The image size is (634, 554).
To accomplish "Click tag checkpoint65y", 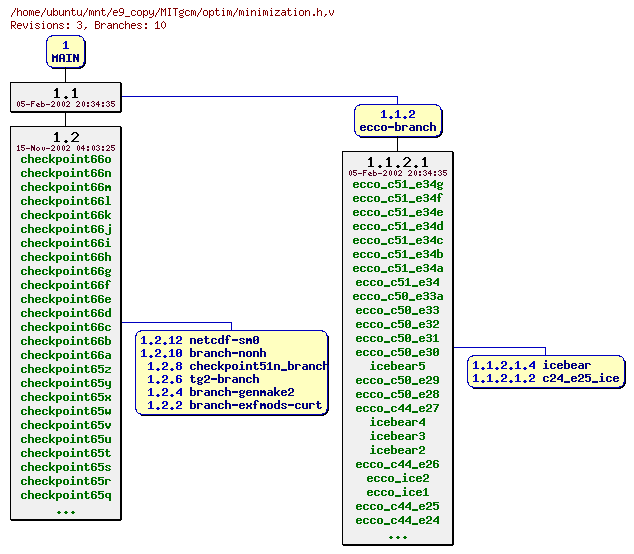I will click(x=66, y=383).
